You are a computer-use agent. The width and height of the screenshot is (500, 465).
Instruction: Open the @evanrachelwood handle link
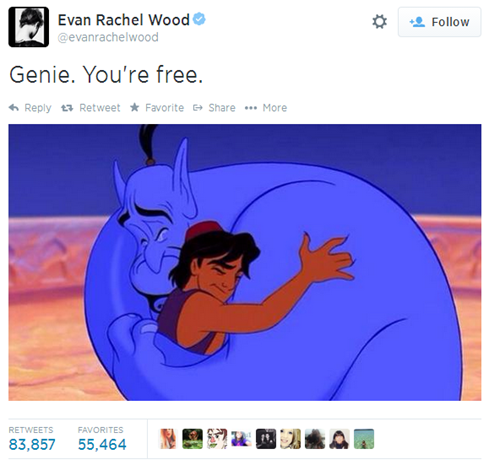(x=108, y=37)
